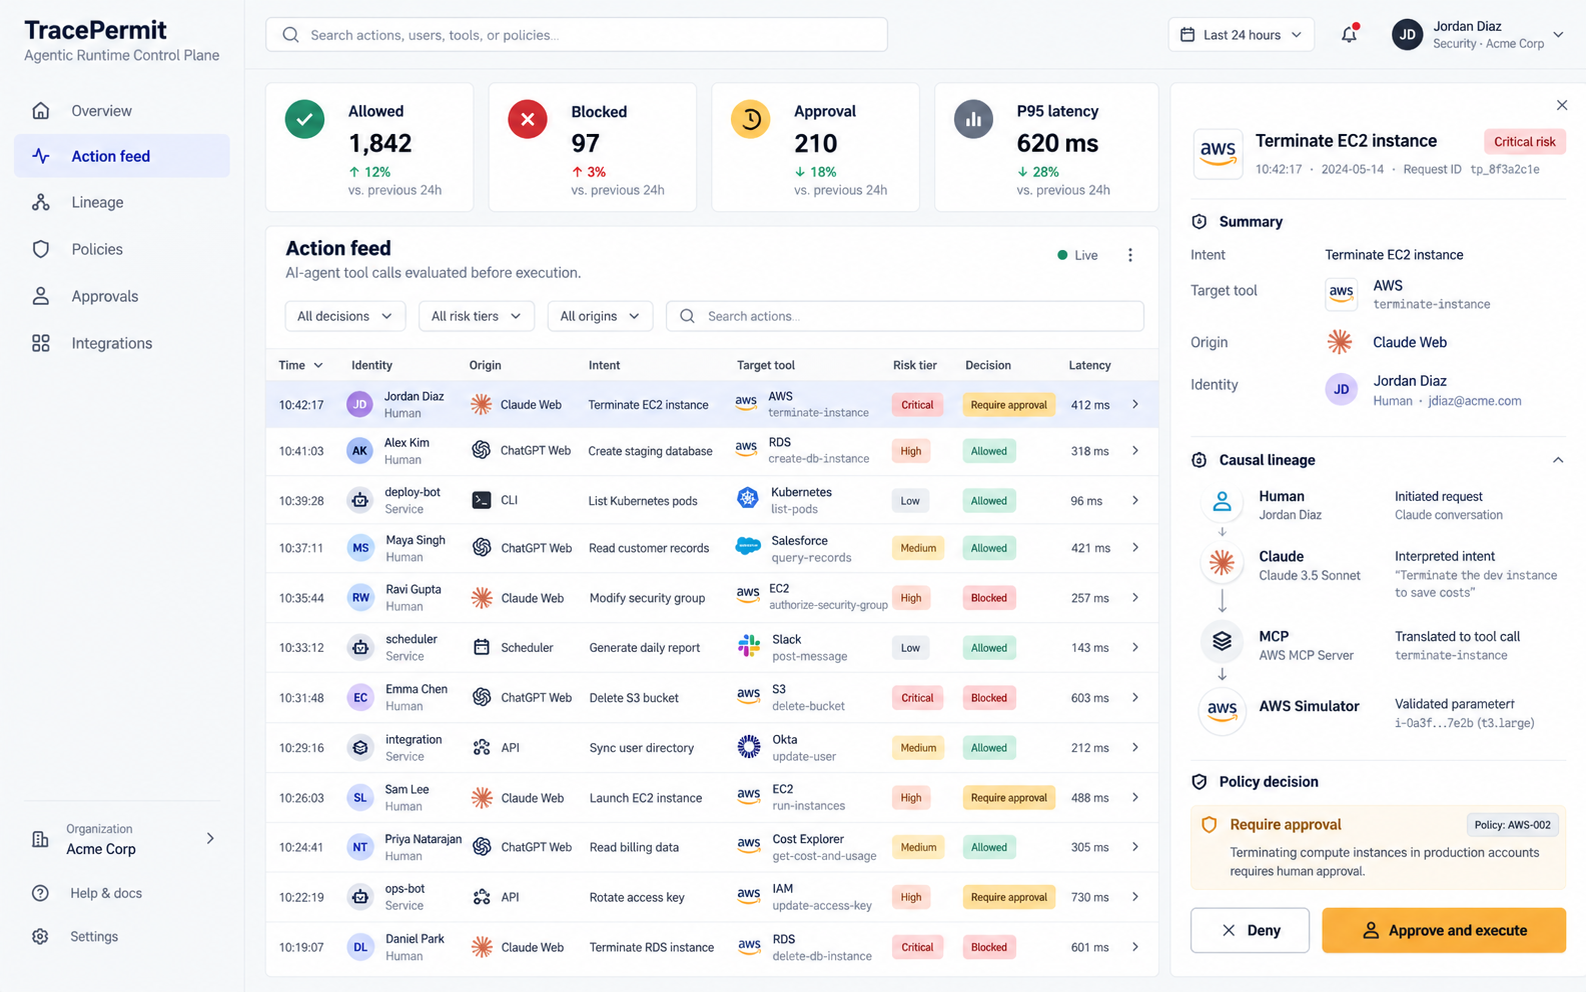Click Approve and execute
The width and height of the screenshot is (1586, 992).
coord(1444,930)
